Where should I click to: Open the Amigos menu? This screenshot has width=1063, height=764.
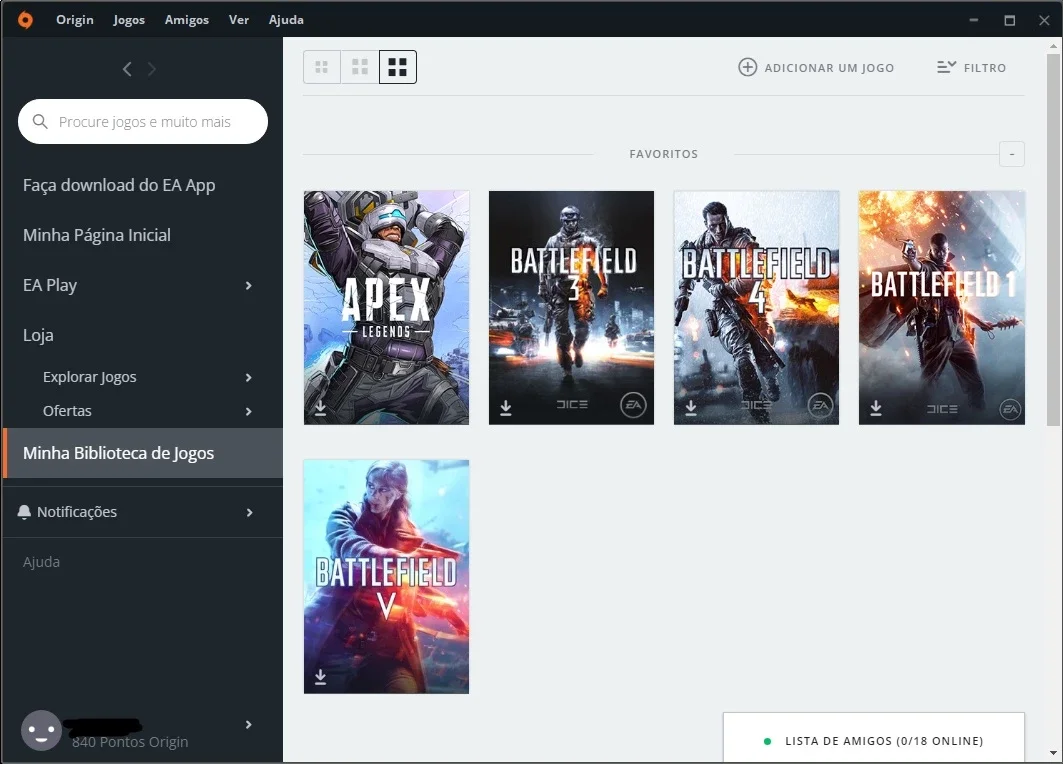pyautogui.click(x=186, y=20)
